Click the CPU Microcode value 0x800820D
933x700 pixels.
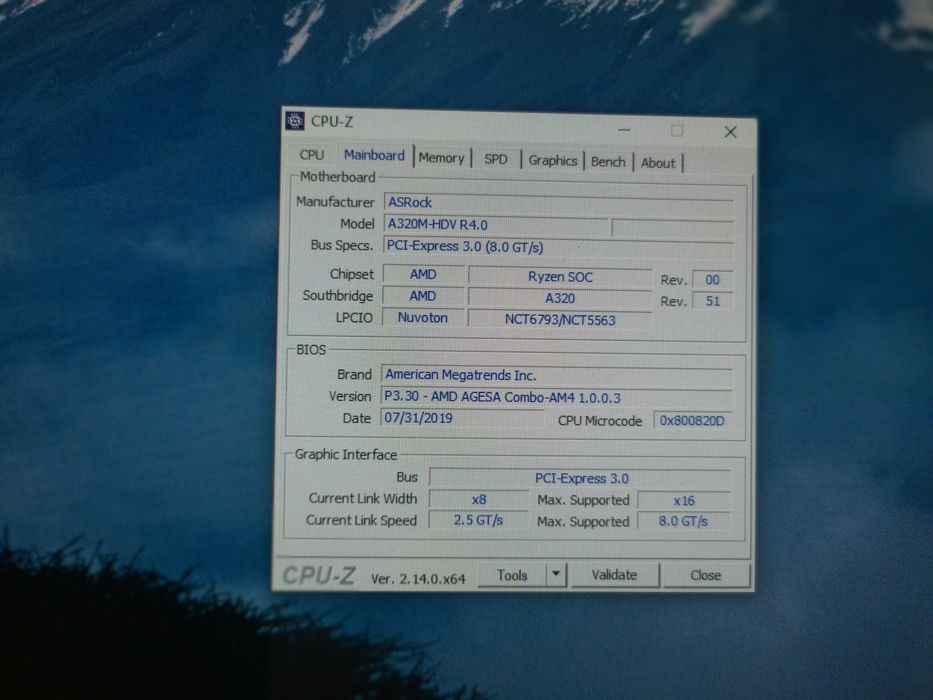693,421
